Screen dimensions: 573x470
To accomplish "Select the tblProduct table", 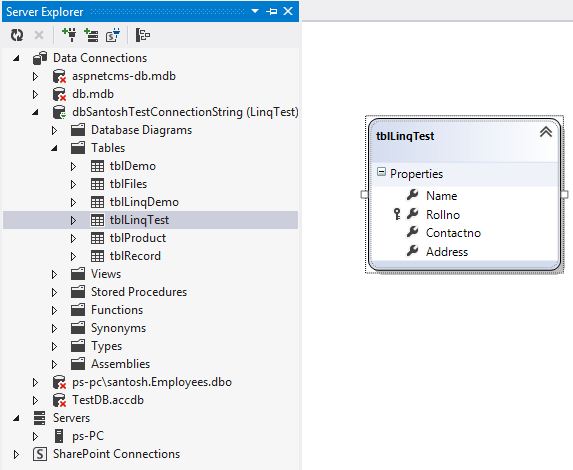I will pyautogui.click(x=138, y=238).
